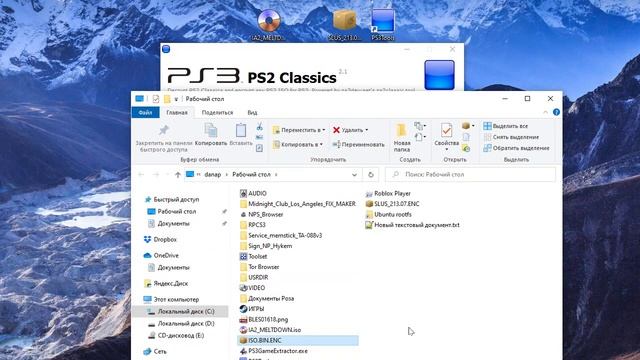The image size is (640, 360).
Task: Switch to the Поделиться tab
Action: tap(217, 112)
